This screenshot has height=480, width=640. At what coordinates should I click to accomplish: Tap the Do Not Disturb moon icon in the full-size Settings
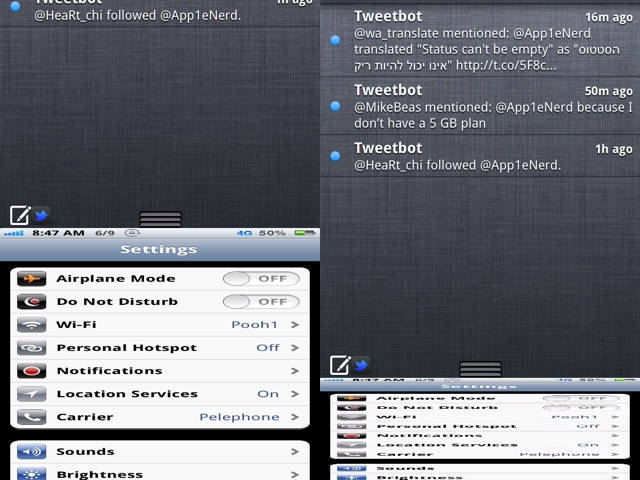pos(31,302)
